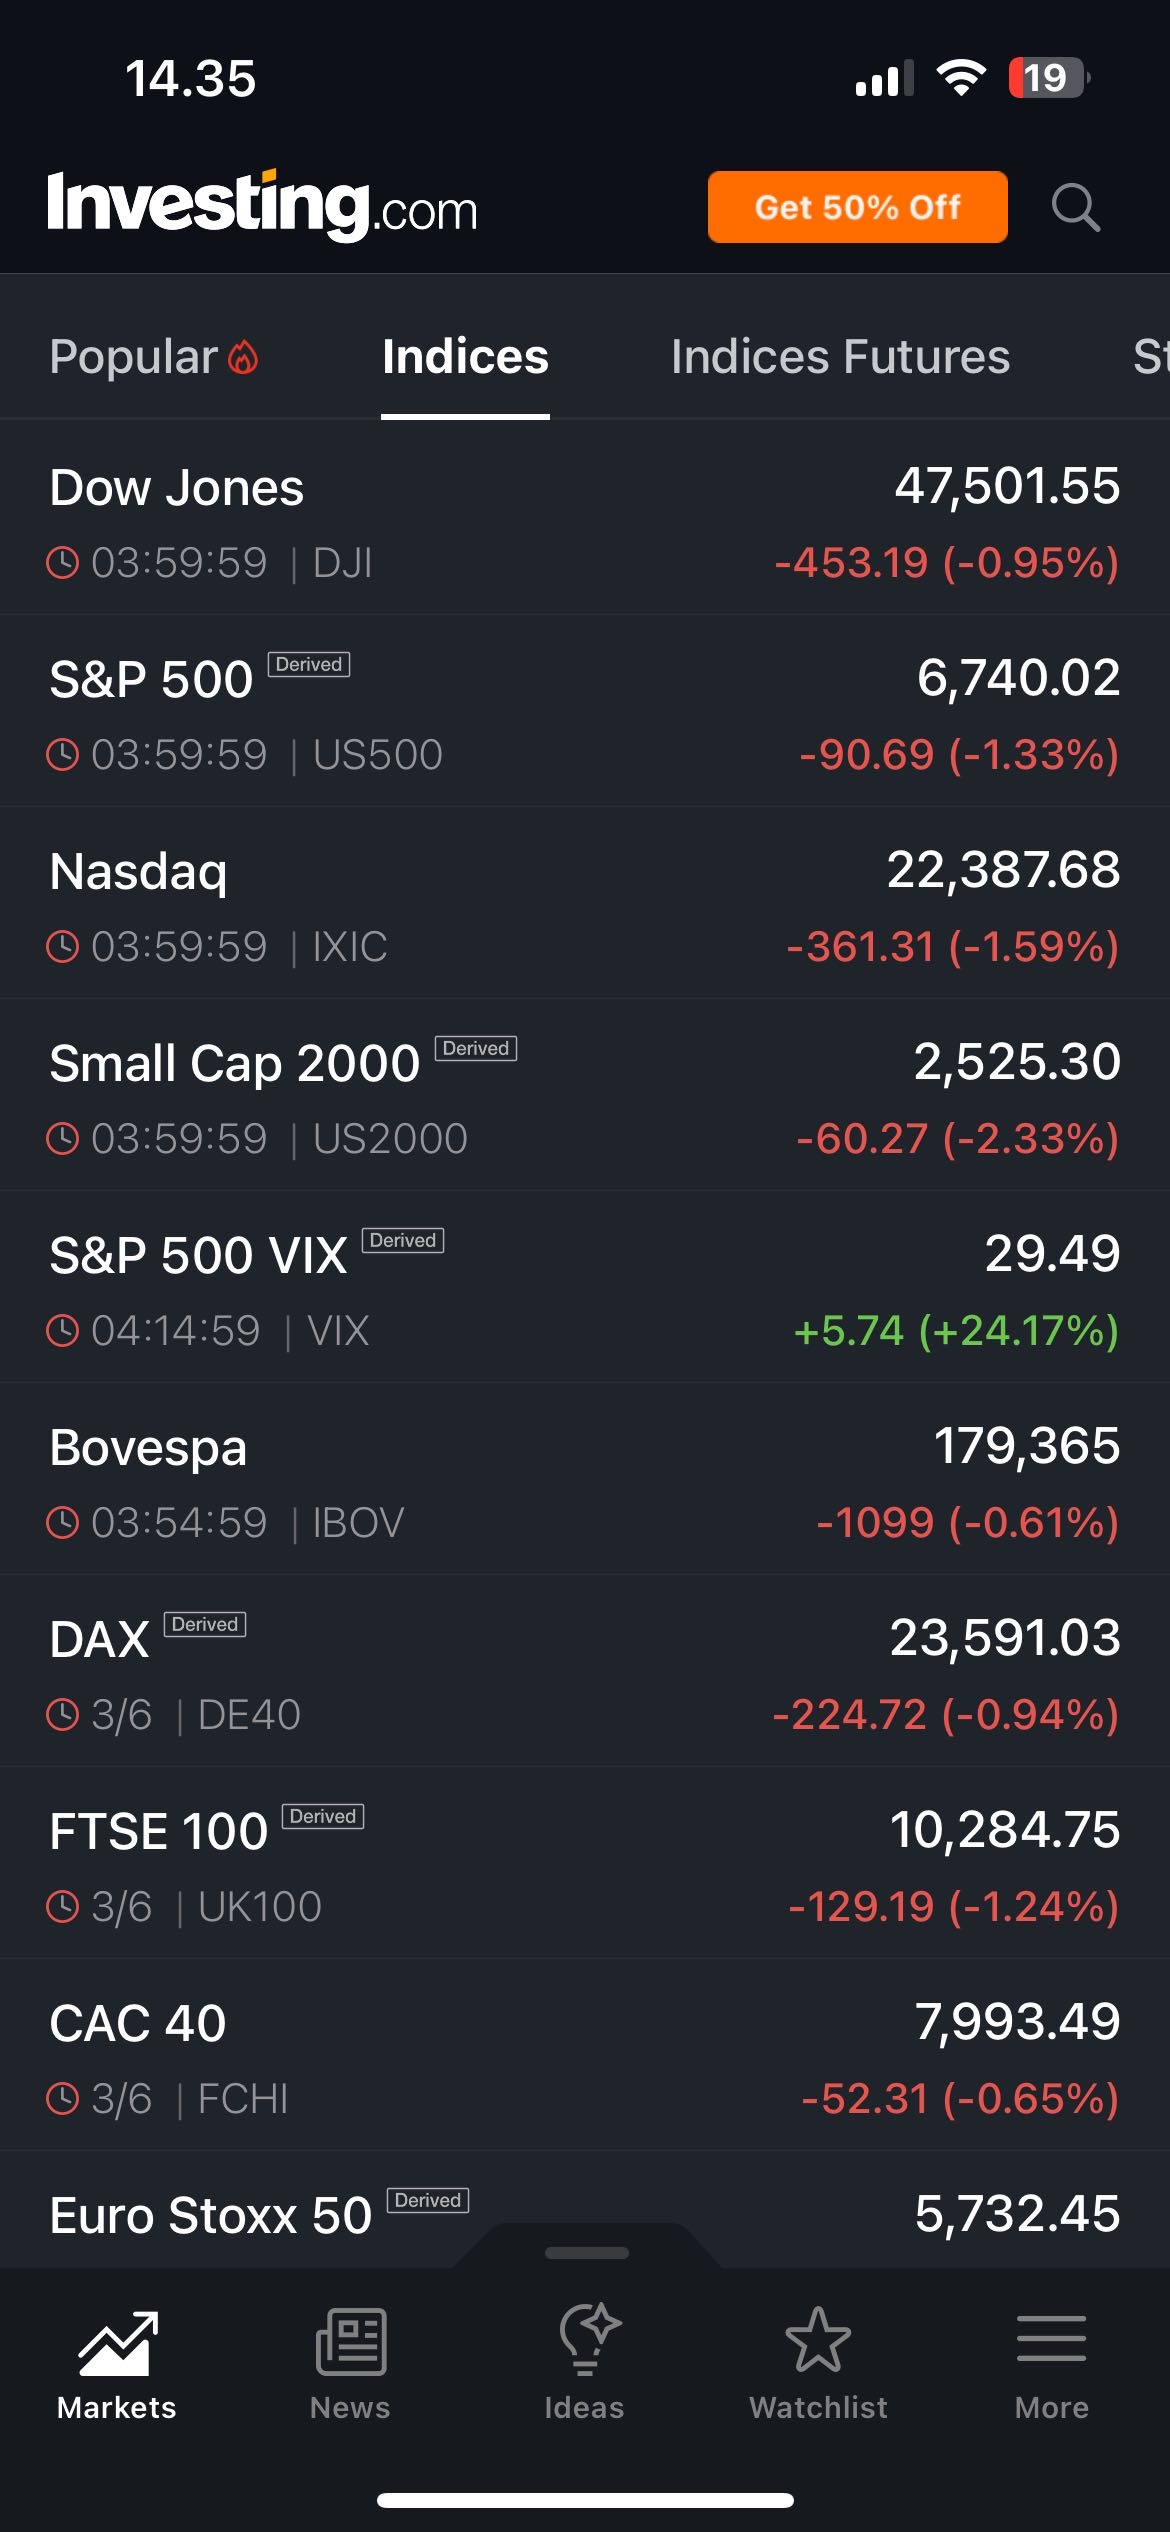Open Small Cap 2000 index details
Image resolution: width=1170 pixels, height=2532 pixels.
tap(585, 1098)
